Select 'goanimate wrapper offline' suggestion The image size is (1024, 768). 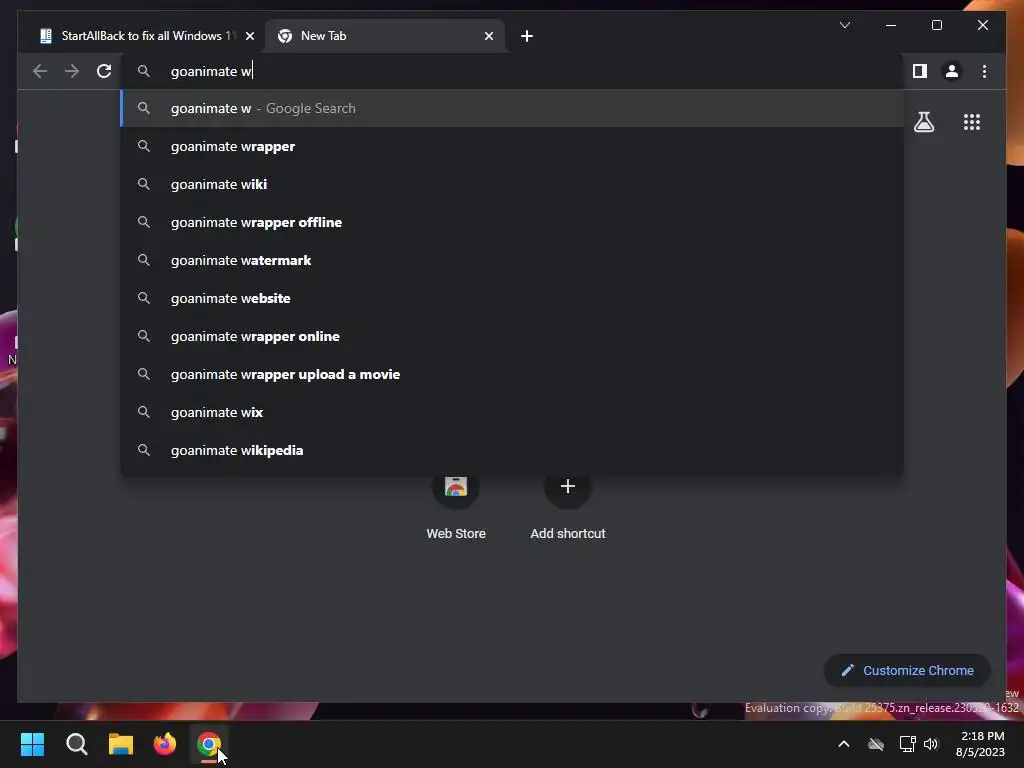pos(512,222)
